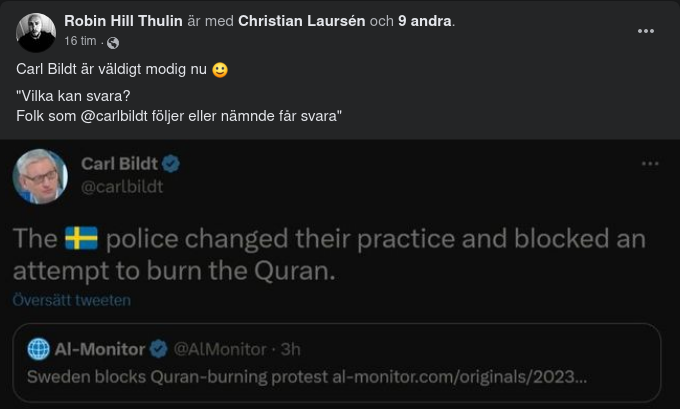Click 'Översätt tweeten' translate link

click(x=71, y=300)
